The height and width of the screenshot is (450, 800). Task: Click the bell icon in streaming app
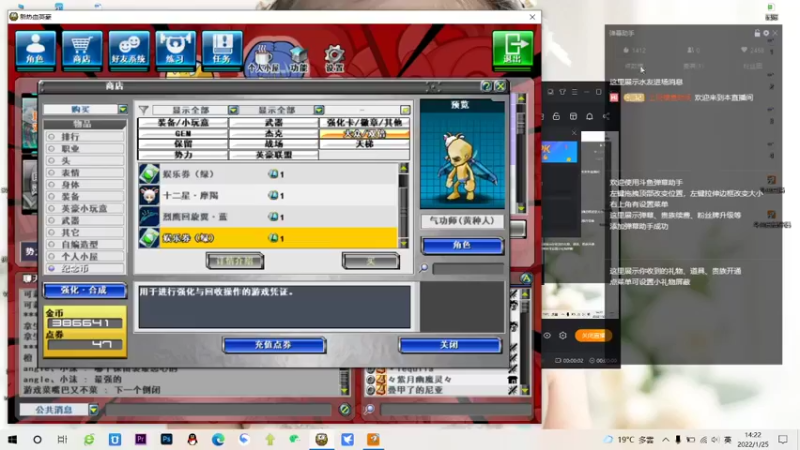[x=589, y=116]
